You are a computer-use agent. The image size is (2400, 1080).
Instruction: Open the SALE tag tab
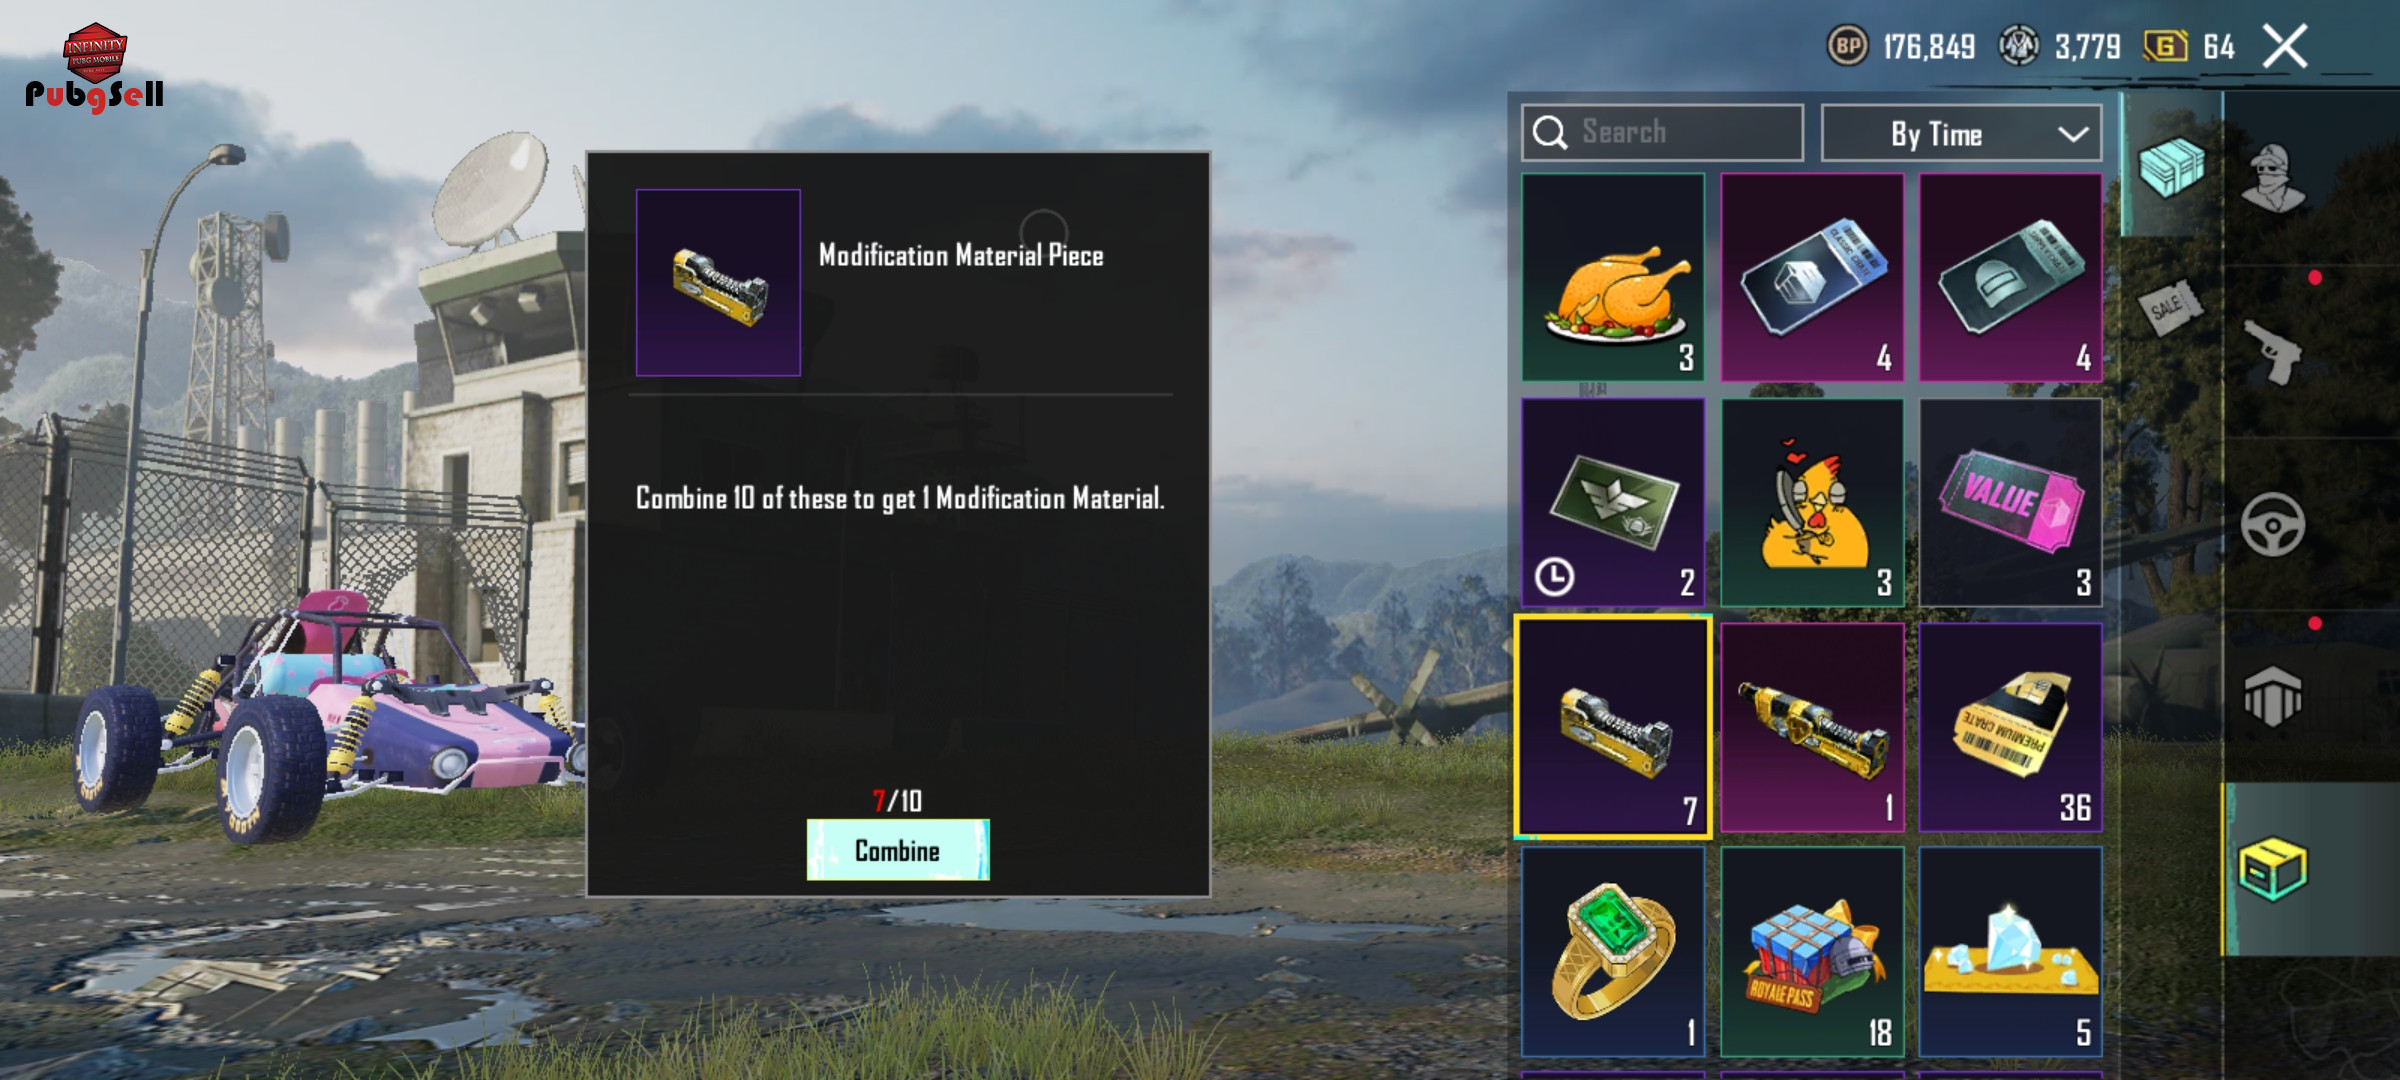[2170, 308]
